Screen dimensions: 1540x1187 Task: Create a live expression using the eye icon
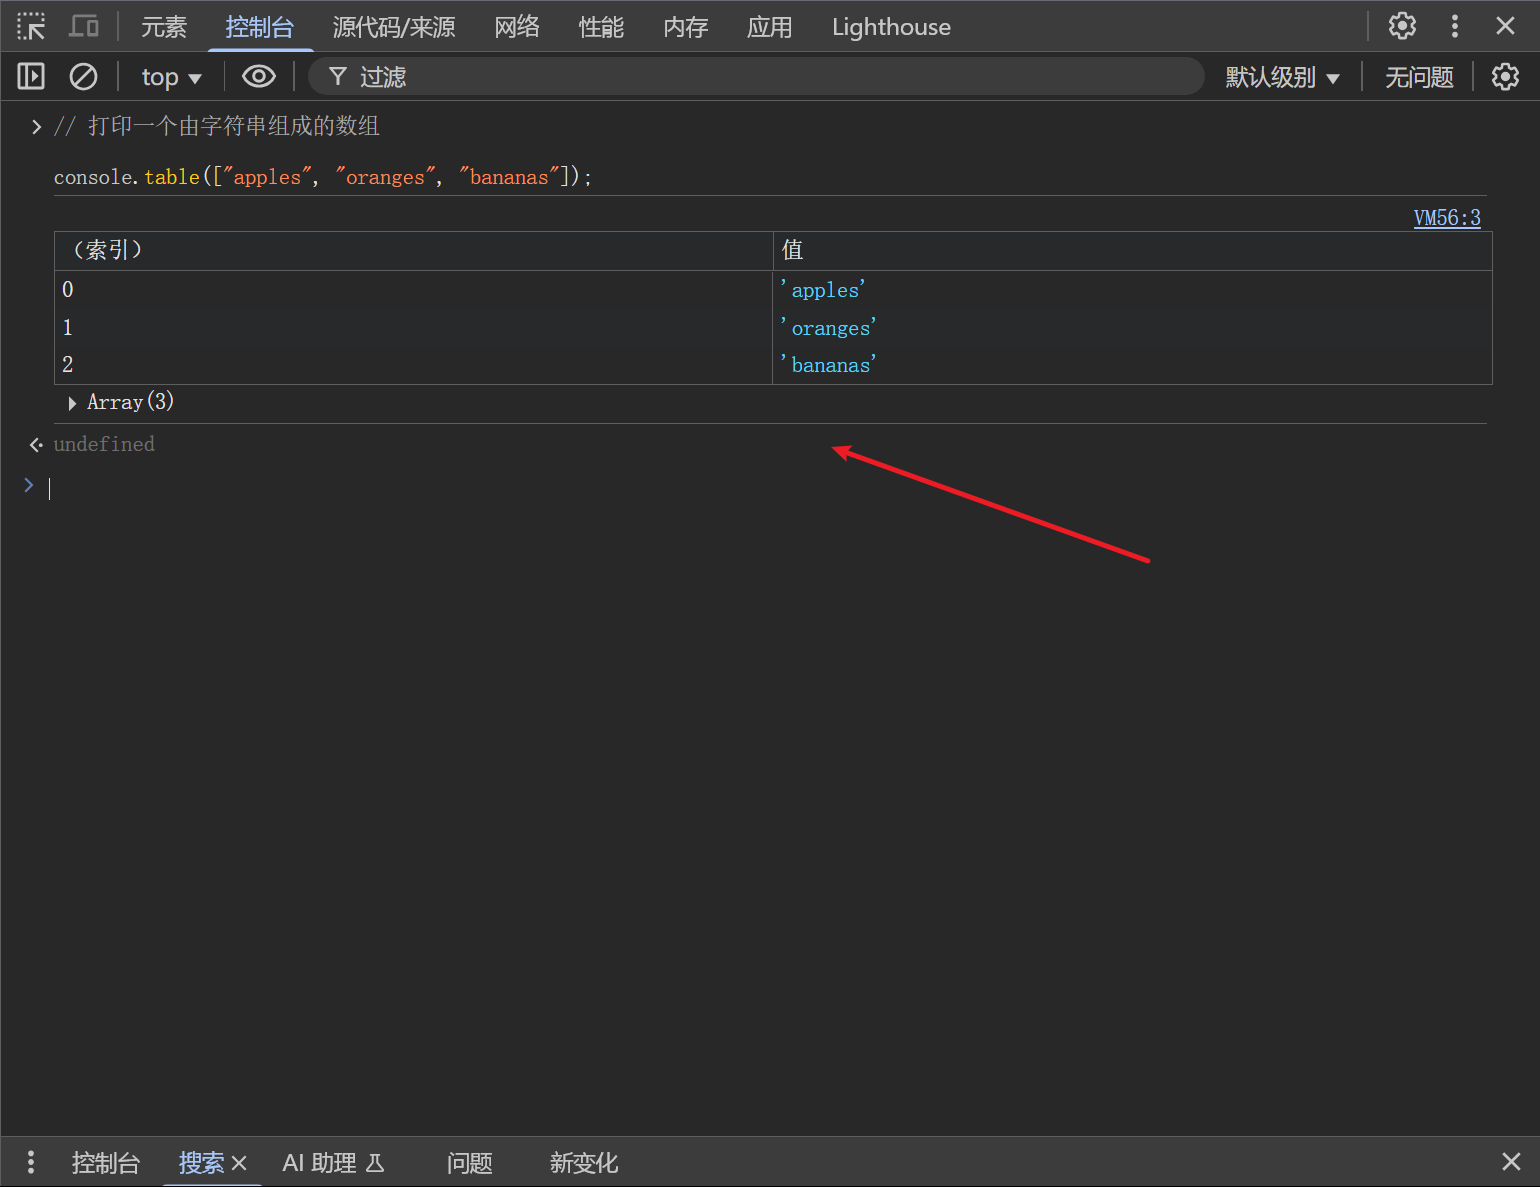click(259, 76)
